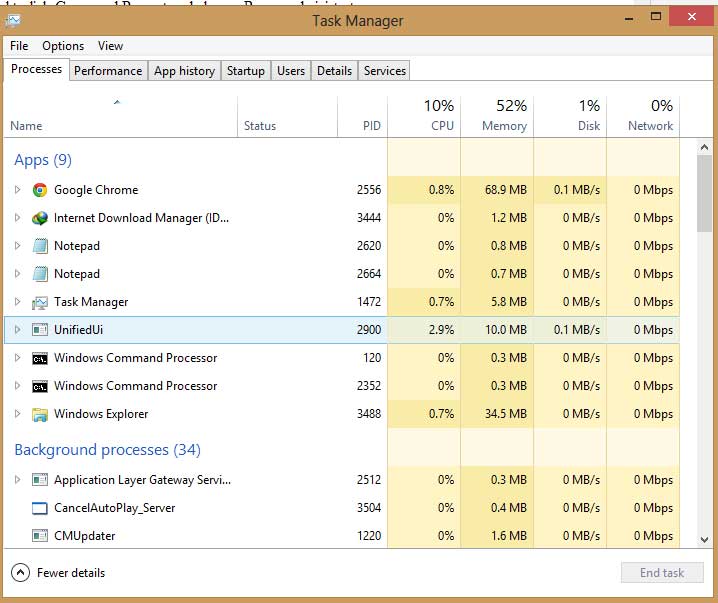Click the Windows Explorer folder icon
Image resolution: width=718 pixels, height=603 pixels.
pyautogui.click(x=40, y=414)
